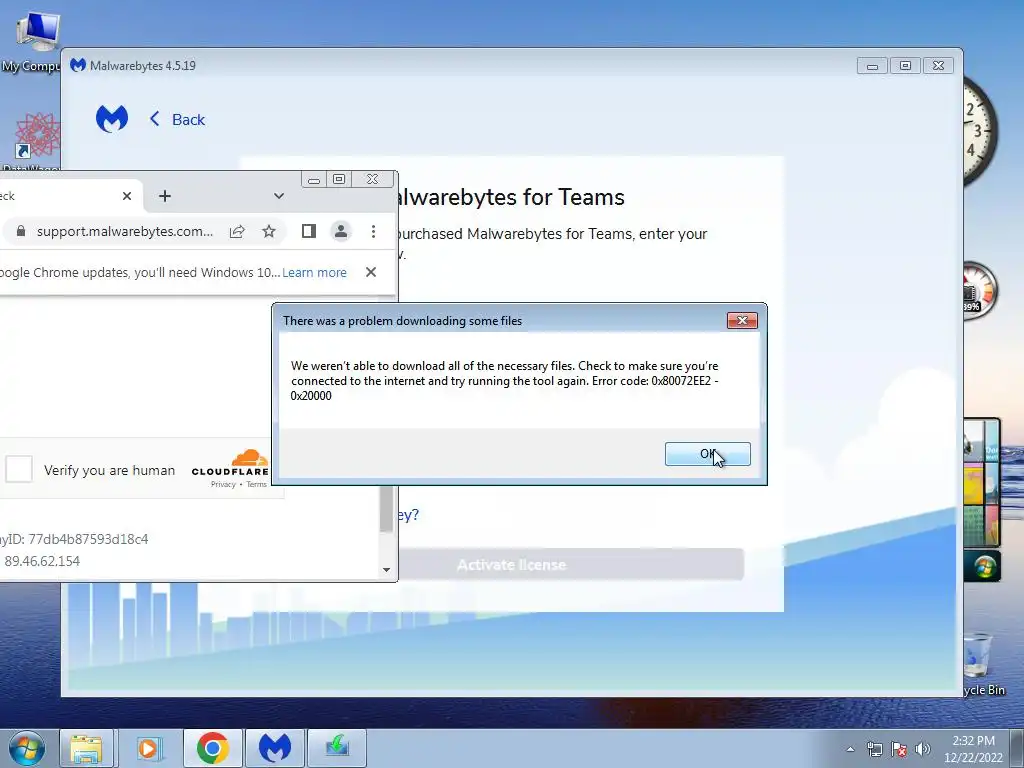Open the volume control tray icon
The image size is (1024, 768).
[922, 749]
